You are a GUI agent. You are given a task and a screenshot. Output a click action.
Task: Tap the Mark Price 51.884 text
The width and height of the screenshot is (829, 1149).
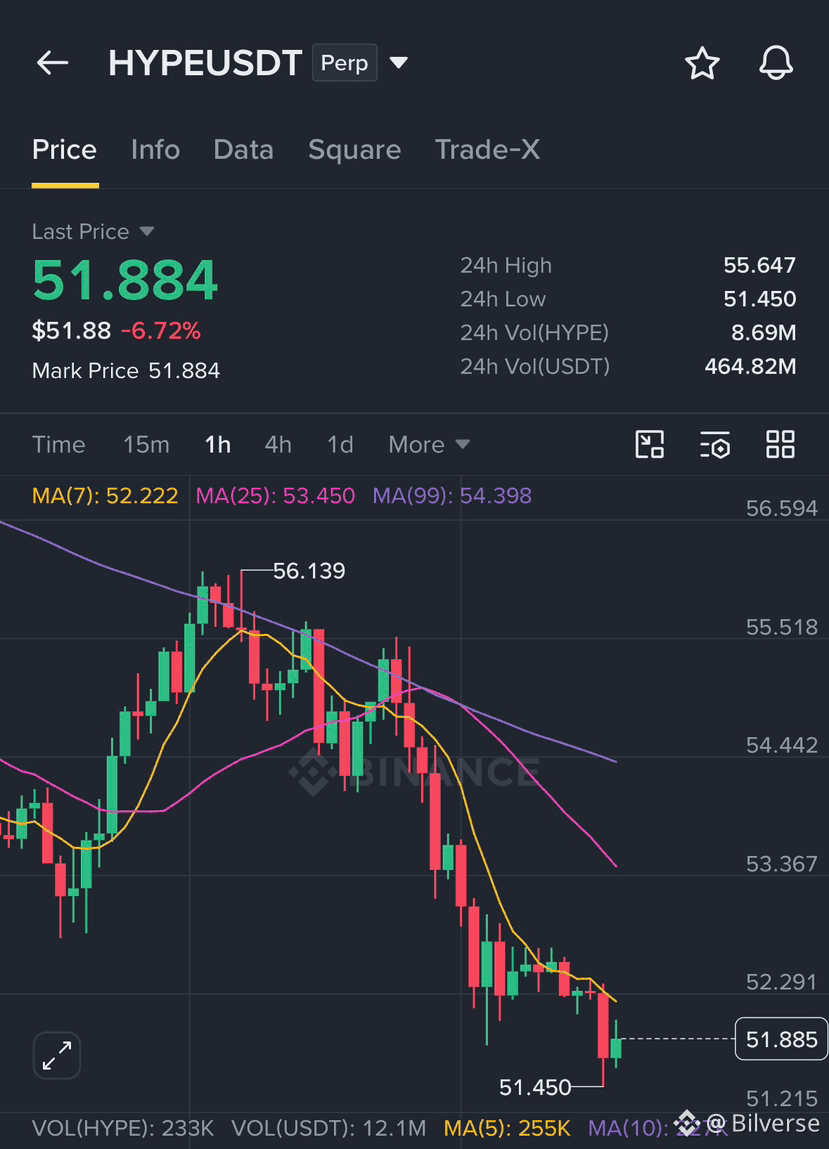click(125, 371)
